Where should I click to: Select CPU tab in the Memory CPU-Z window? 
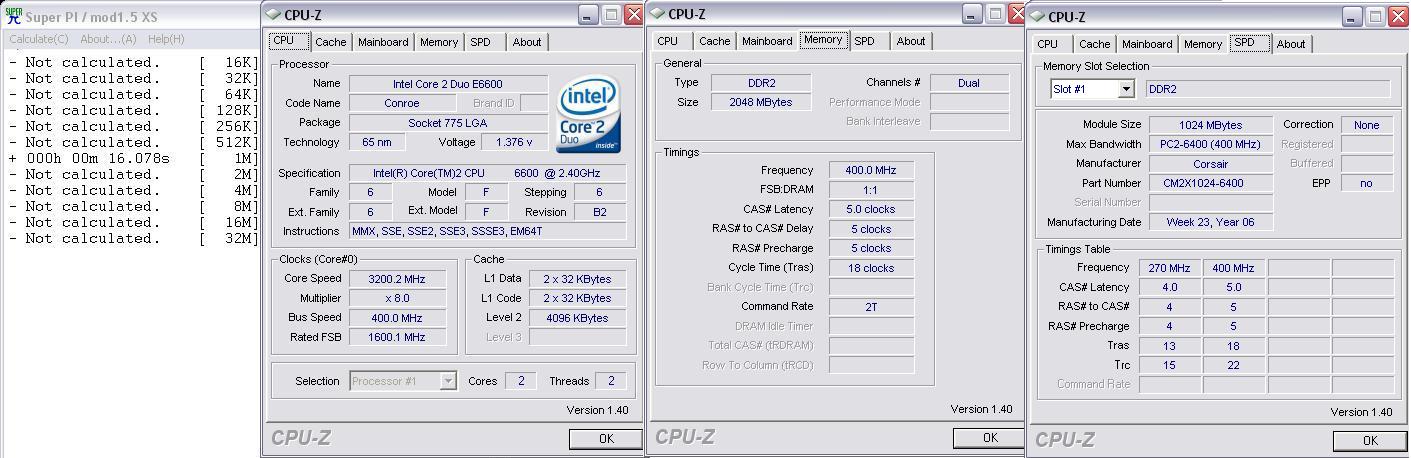(x=668, y=41)
